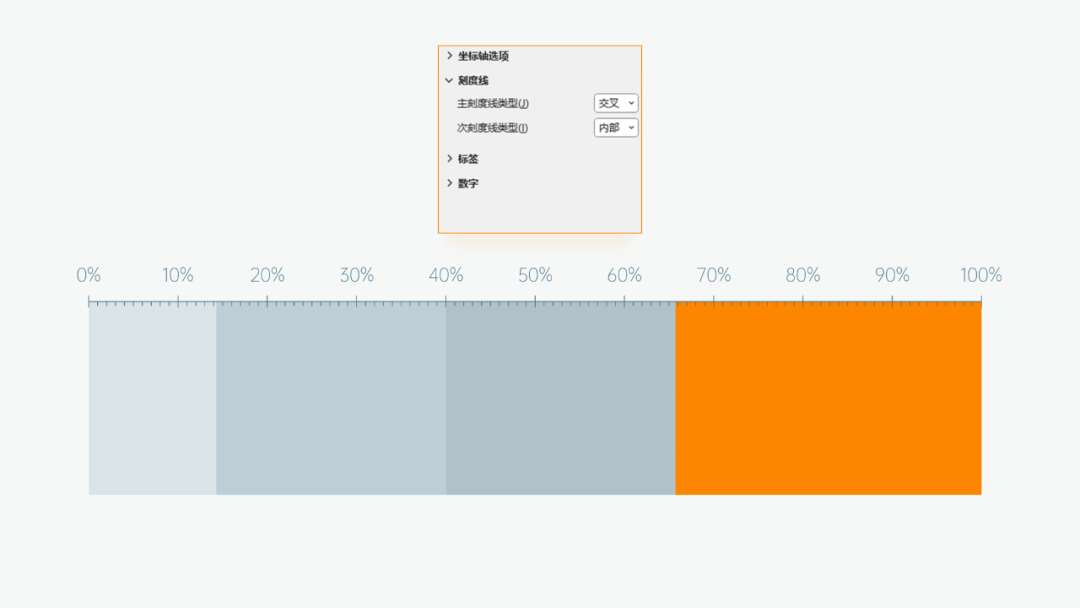Click the 主刻度线类型(J) label
The height and width of the screenshot is (608, 1080).
point(492,103)
